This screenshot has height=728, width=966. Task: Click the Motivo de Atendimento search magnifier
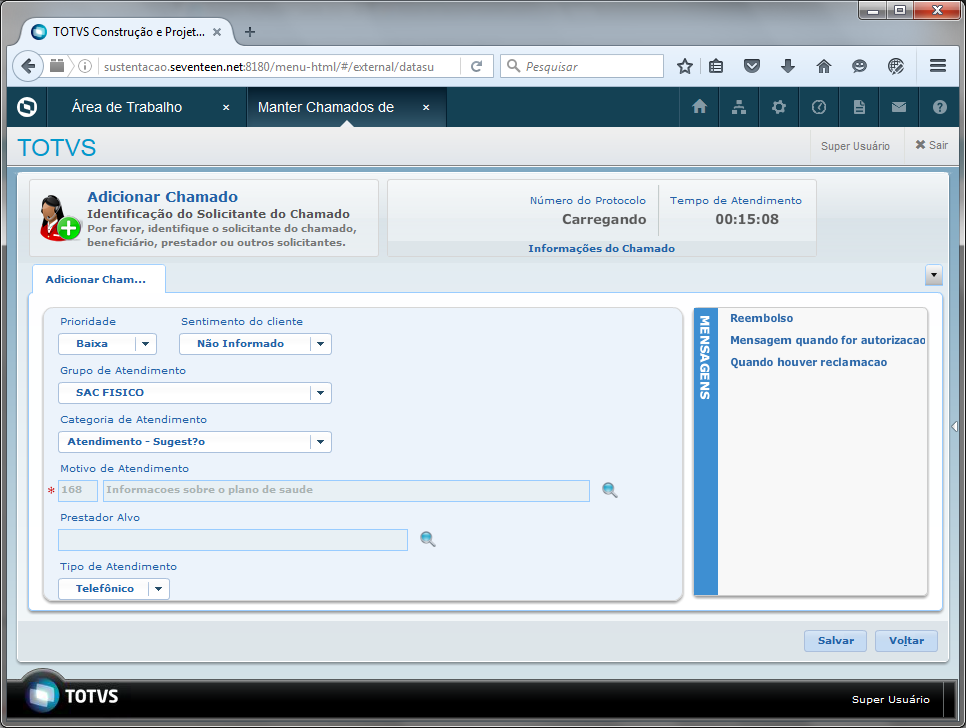[x=609, y=490]
